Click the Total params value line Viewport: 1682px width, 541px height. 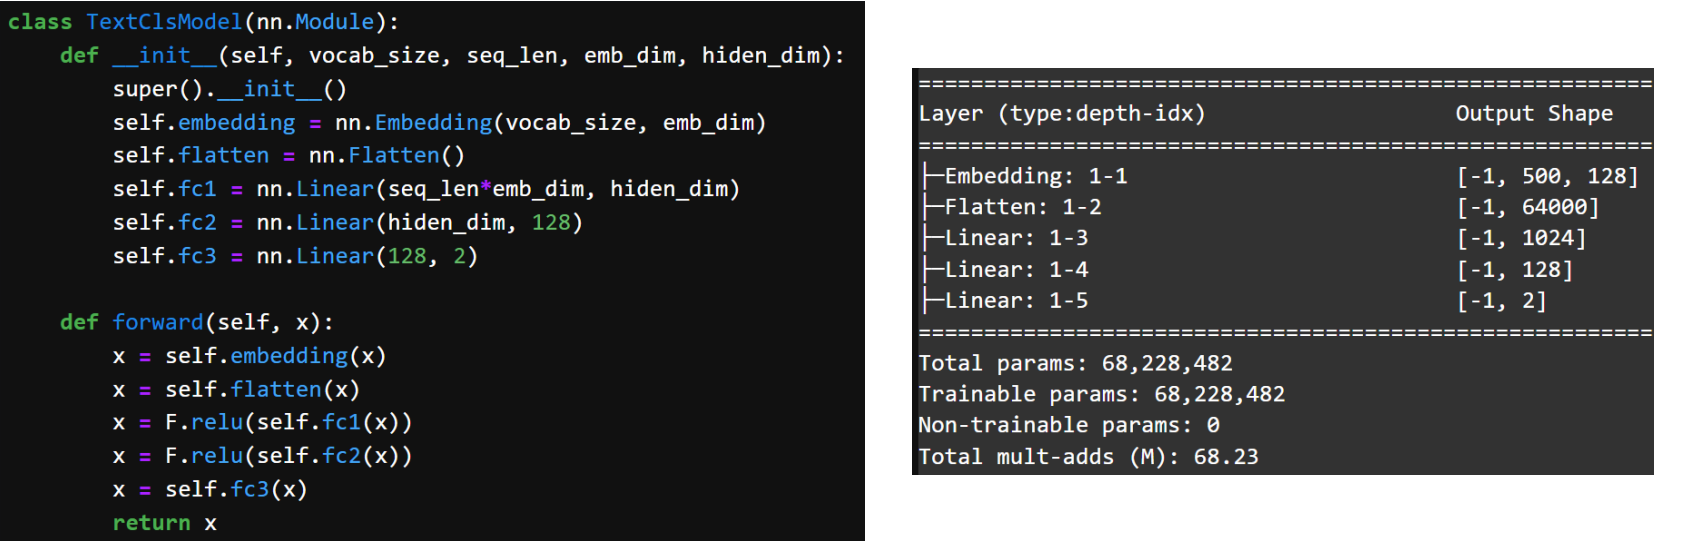click(x=1075, y=363)
